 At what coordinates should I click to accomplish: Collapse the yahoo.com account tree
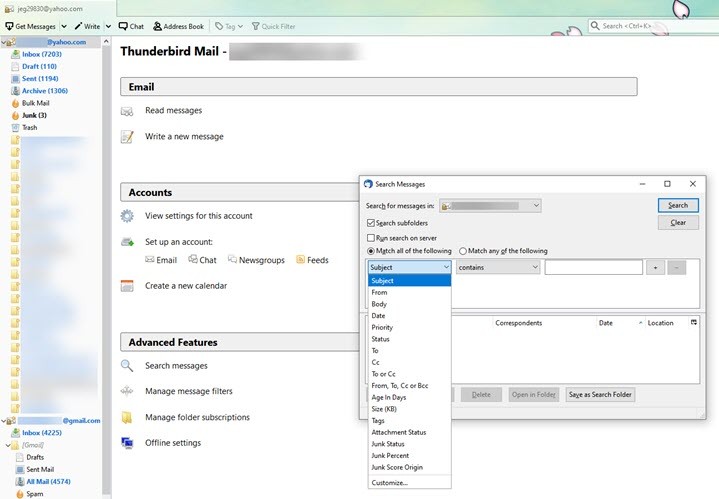pos(4,42)
